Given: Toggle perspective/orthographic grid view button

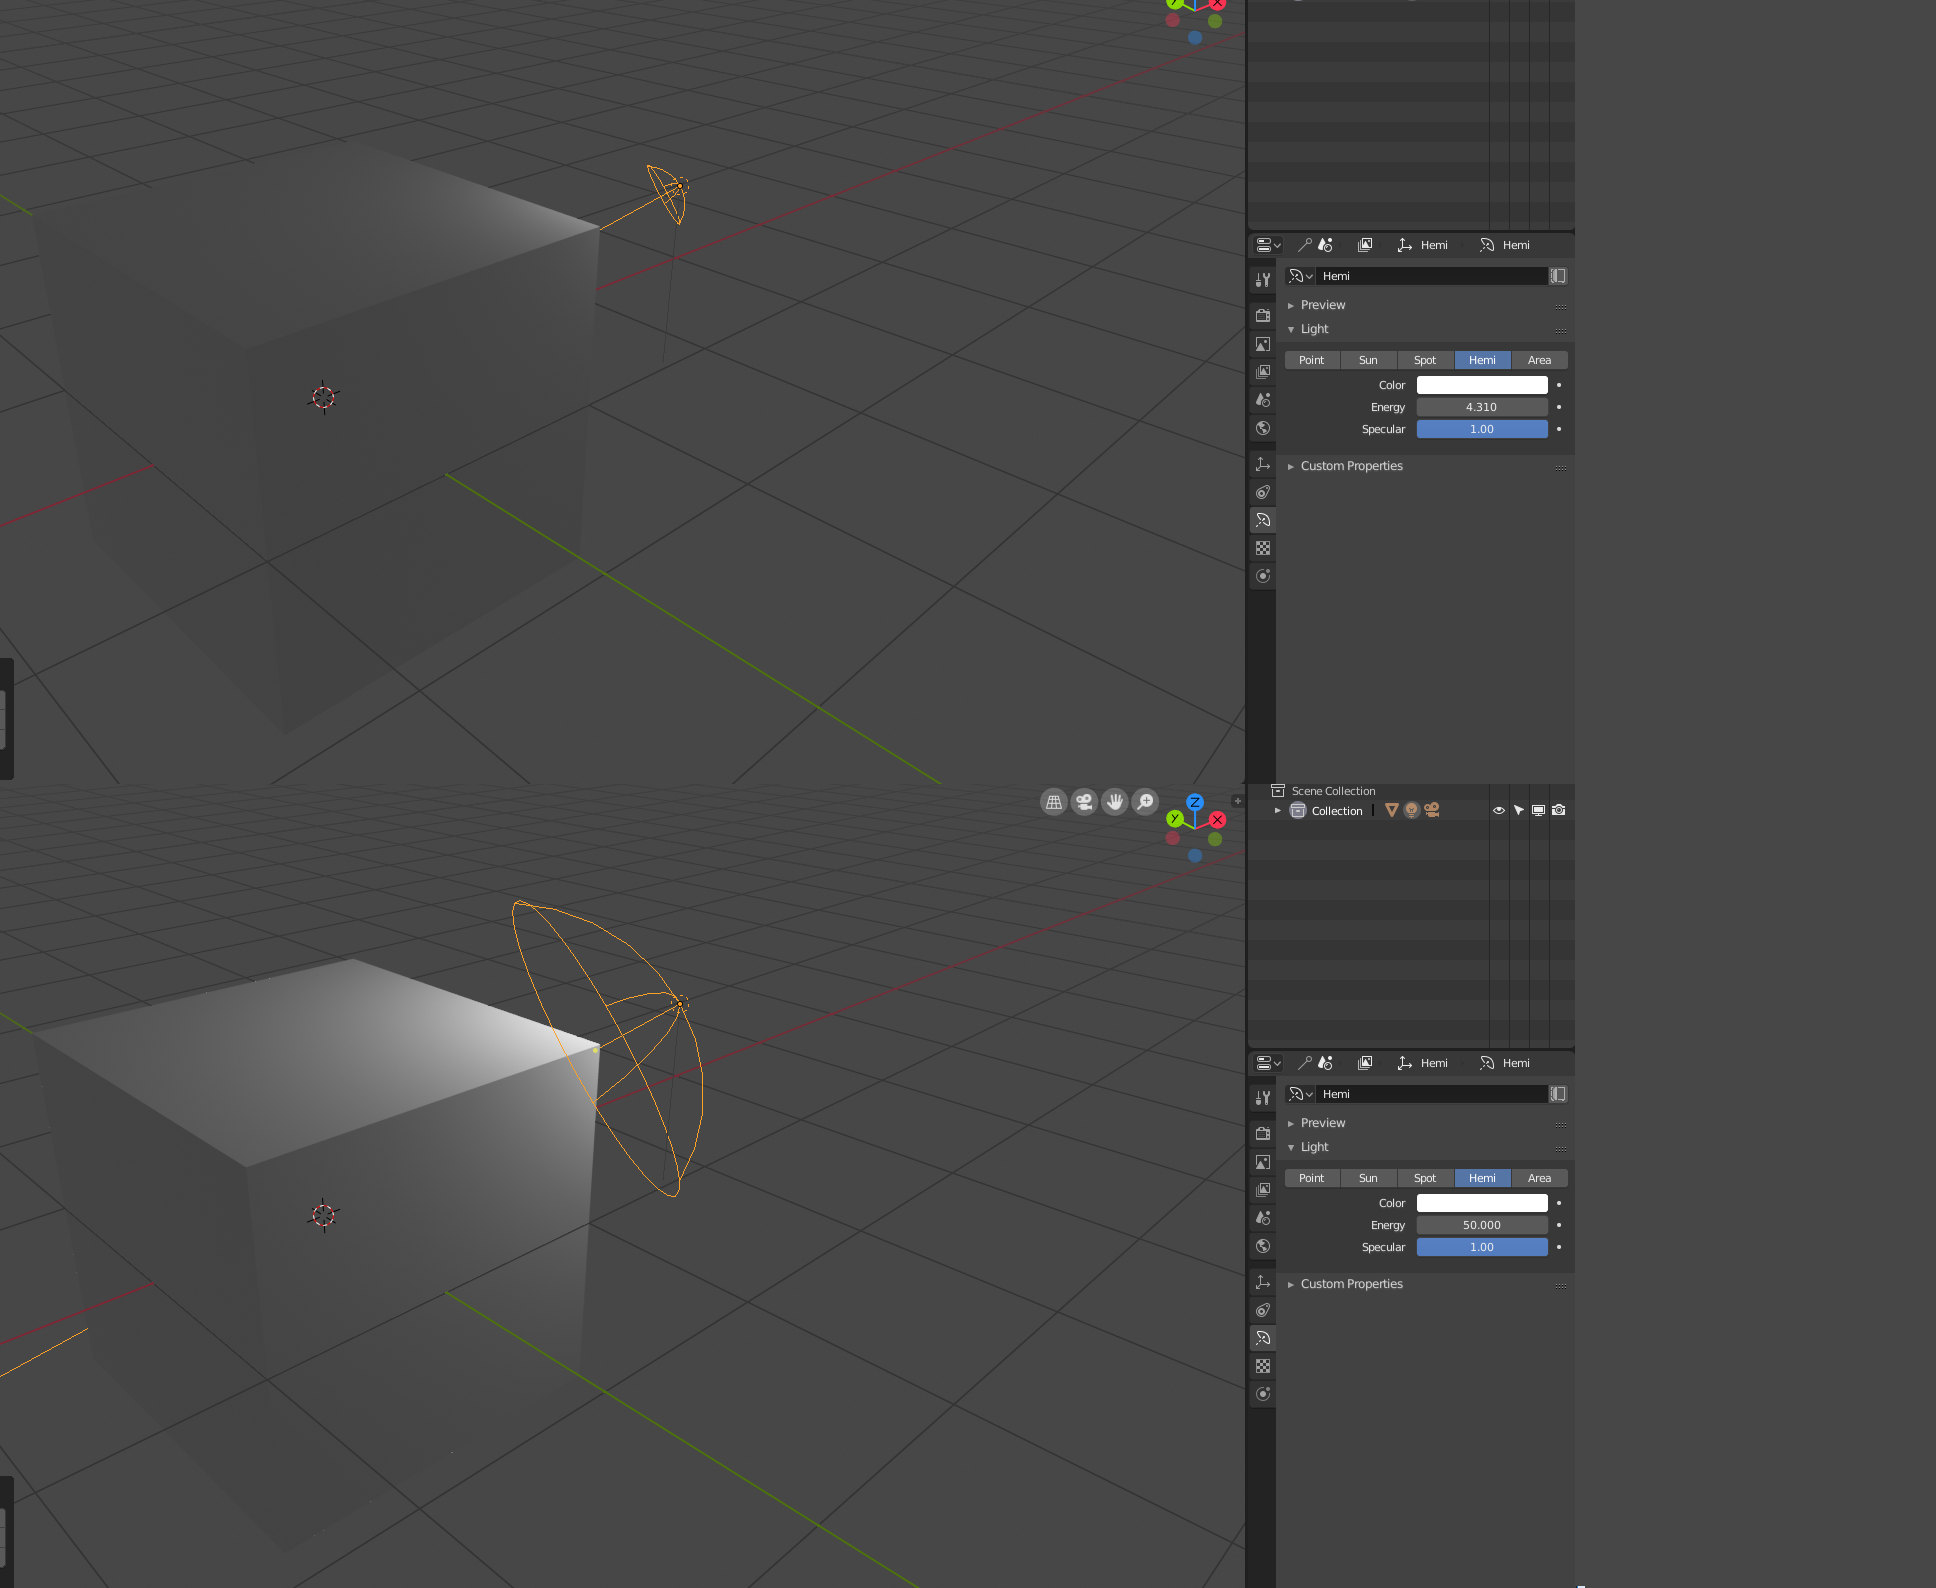Looking at the screenshot, I should [1054, 802].
